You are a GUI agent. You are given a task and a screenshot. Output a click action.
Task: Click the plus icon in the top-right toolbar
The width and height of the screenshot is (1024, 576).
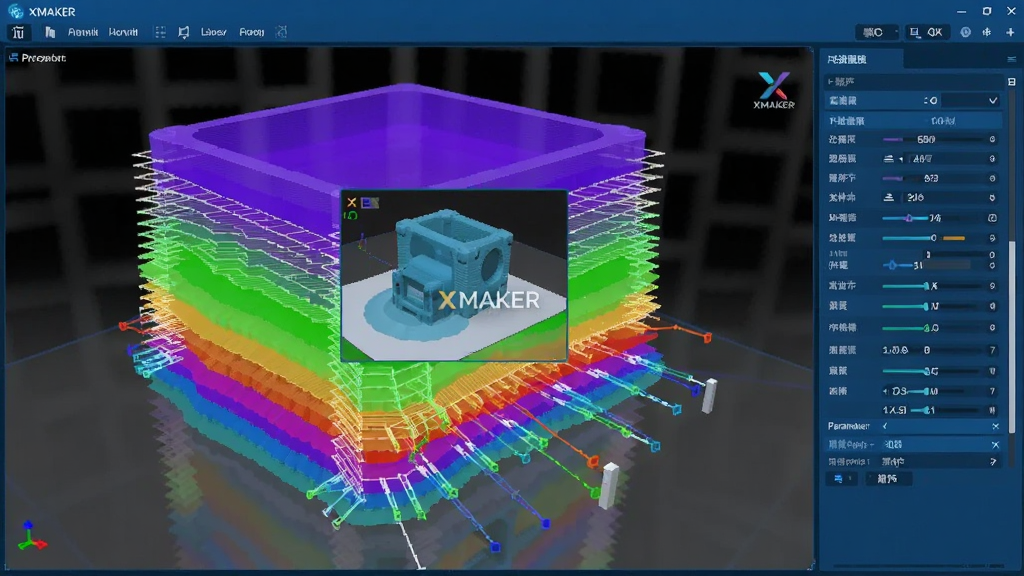coord(1010,32)
